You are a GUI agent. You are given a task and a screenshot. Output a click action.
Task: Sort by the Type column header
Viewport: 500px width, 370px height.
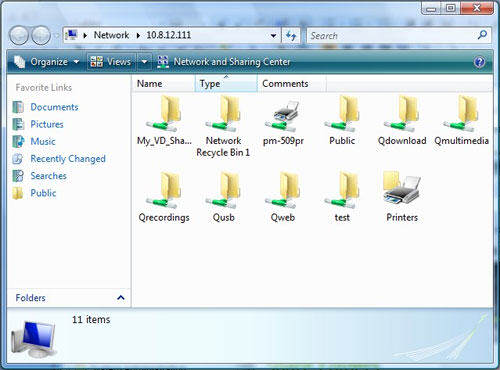point(226,84)
